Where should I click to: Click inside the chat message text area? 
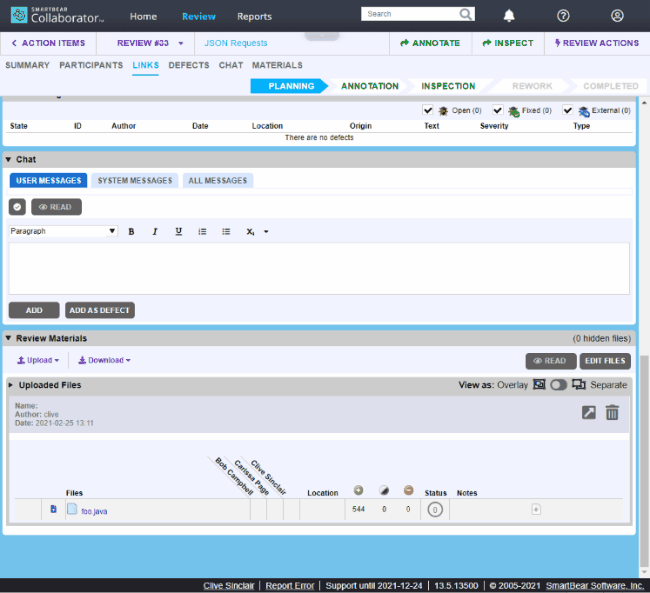pos(319,268)
